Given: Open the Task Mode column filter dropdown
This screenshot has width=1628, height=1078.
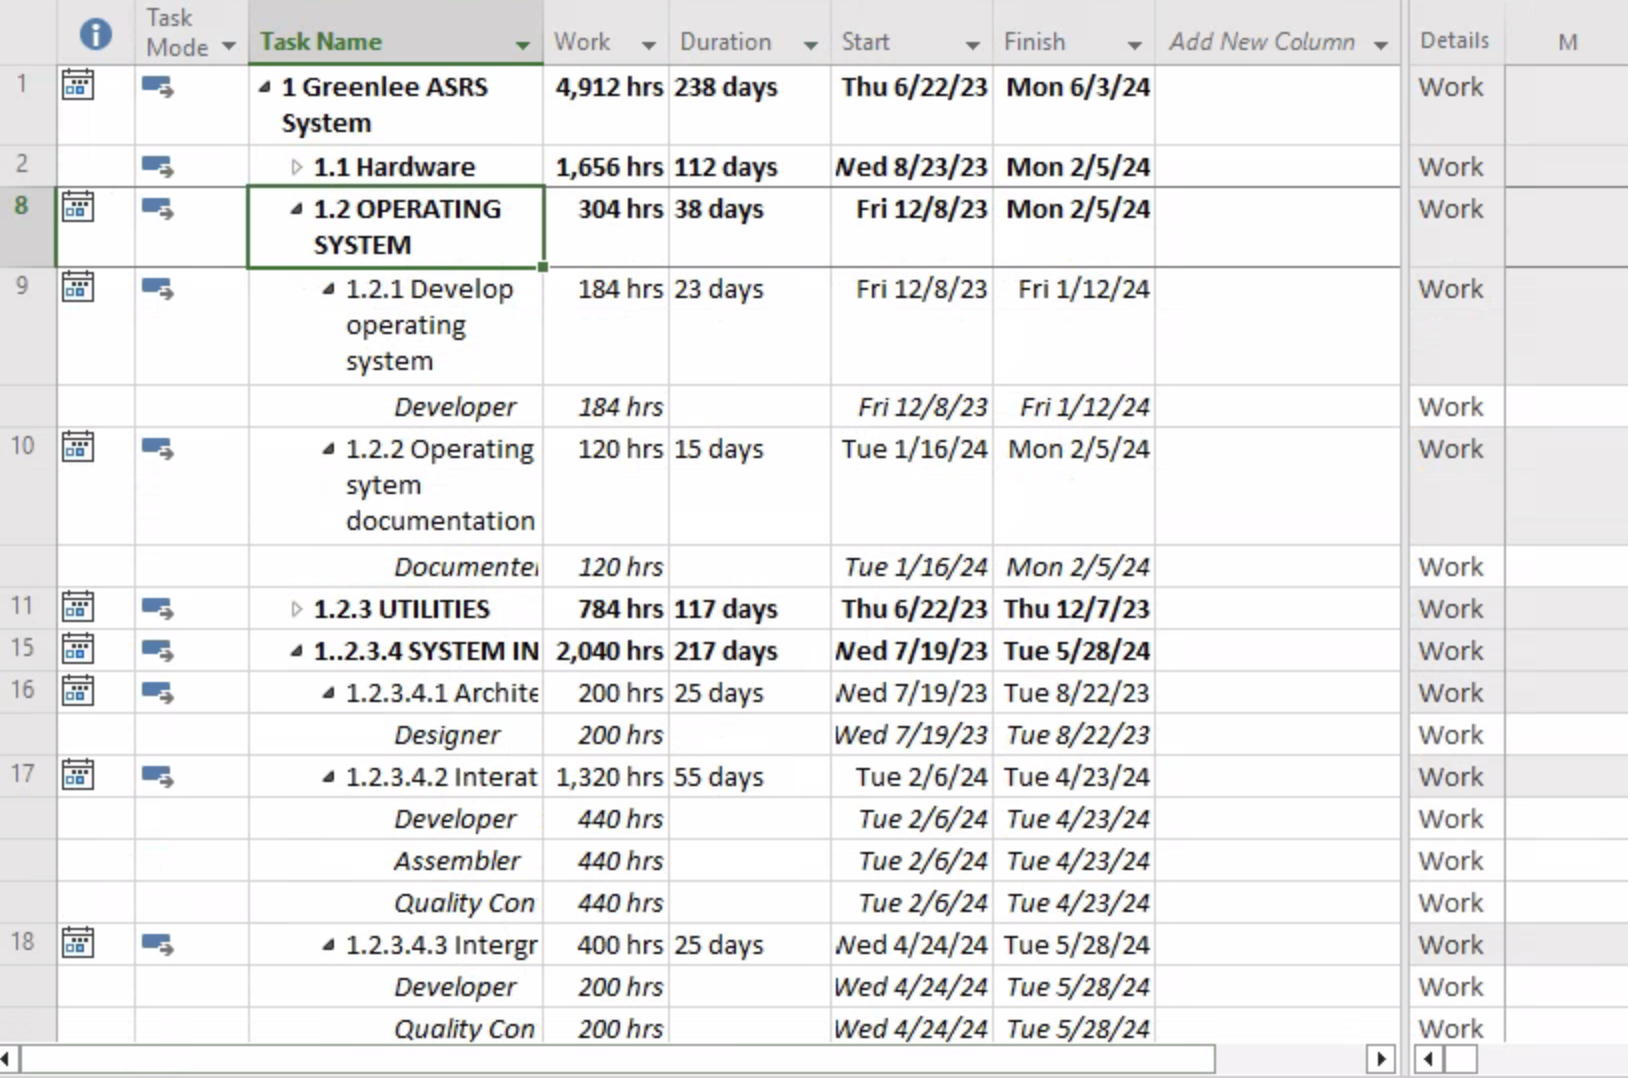Looking at the screenshot, I should 229,46.
